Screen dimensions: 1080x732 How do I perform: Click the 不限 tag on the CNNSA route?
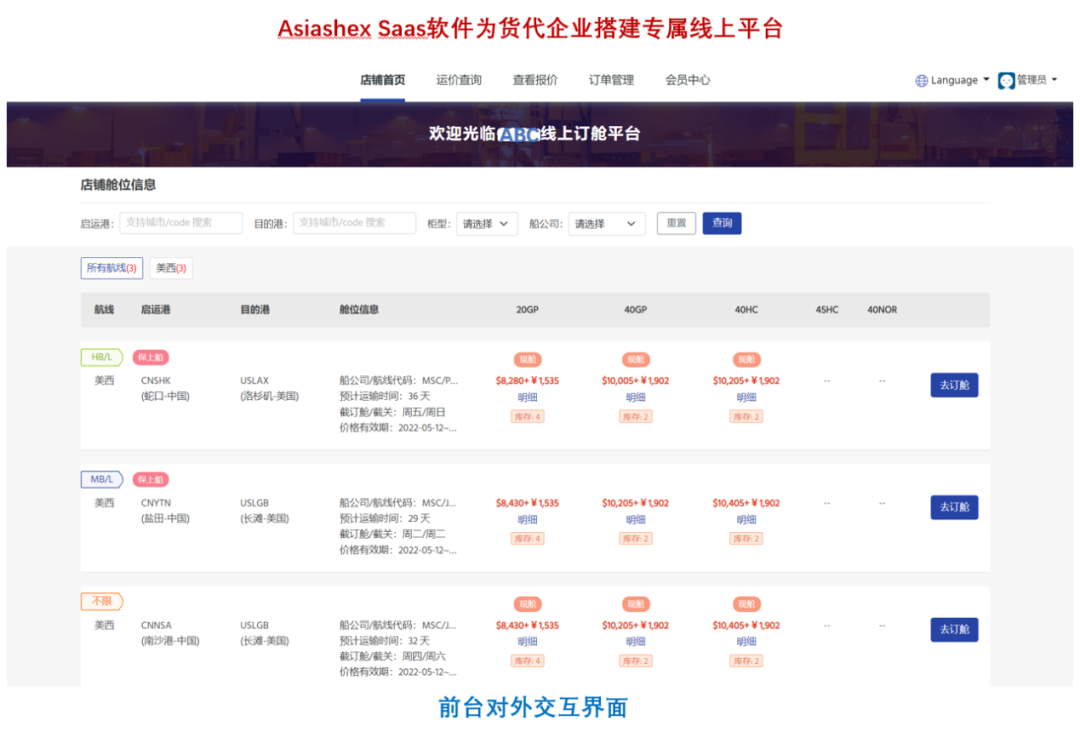[x=100, y=601]
